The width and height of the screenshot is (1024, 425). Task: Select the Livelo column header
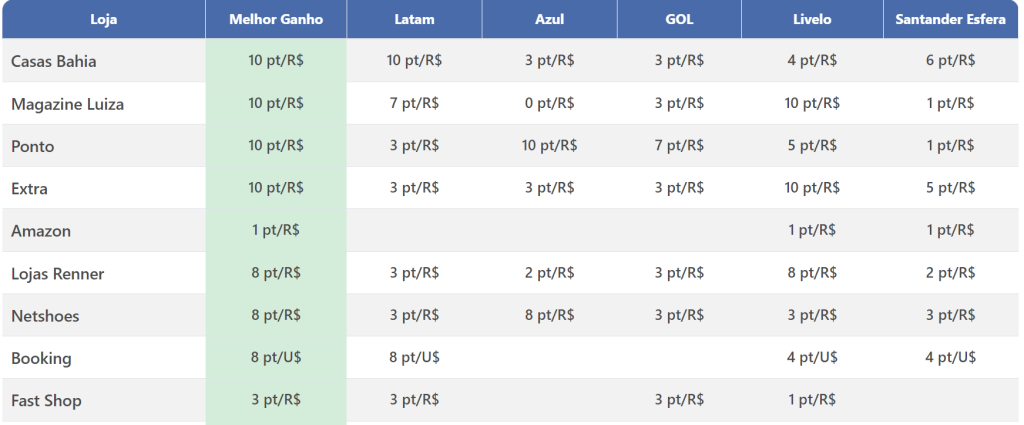pyautogui.click(x=812, y=19)
